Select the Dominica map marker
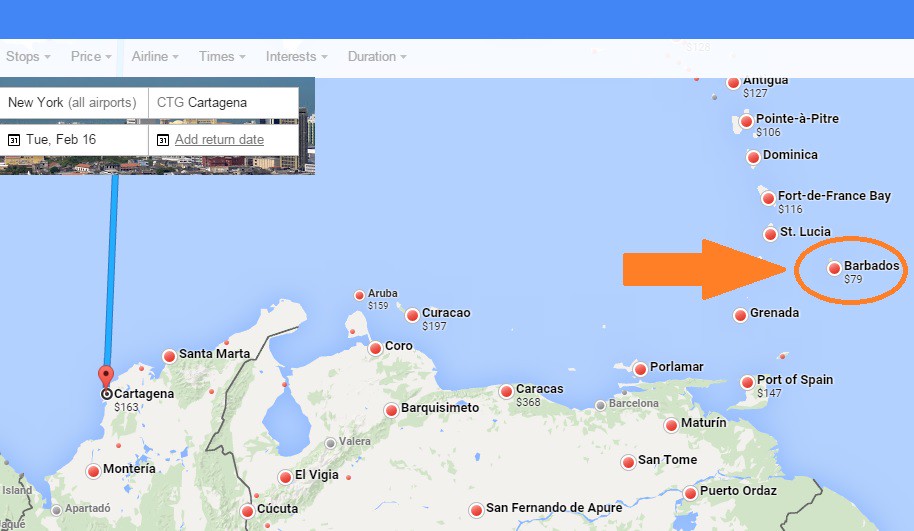914x531 pixels. 753,157
